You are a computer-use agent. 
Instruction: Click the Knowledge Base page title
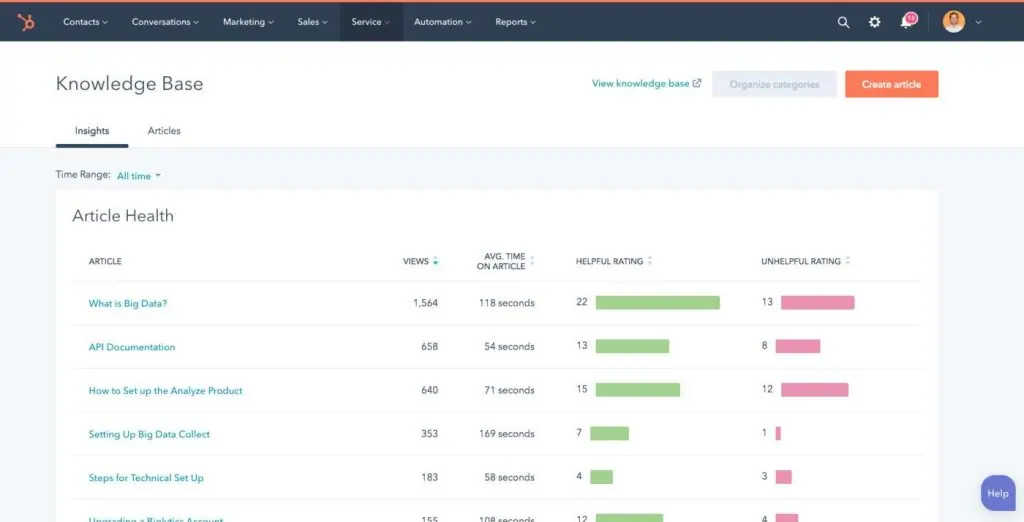pyautogui.click(x=129, y=84)
